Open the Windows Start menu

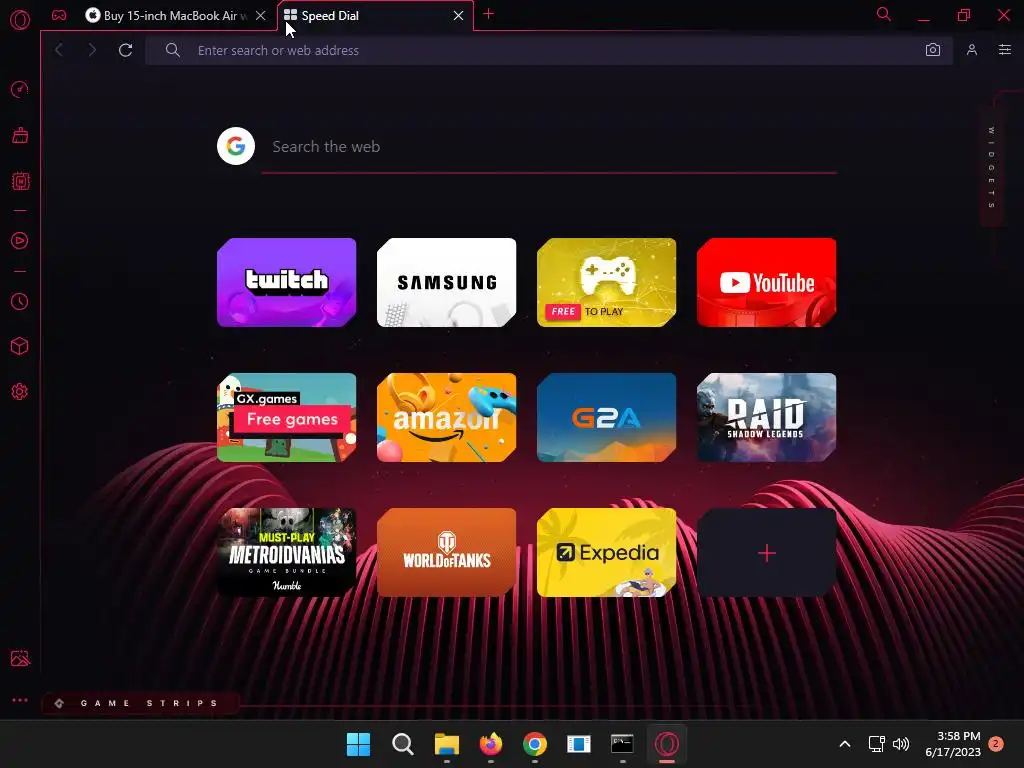(x=358, y=744)
